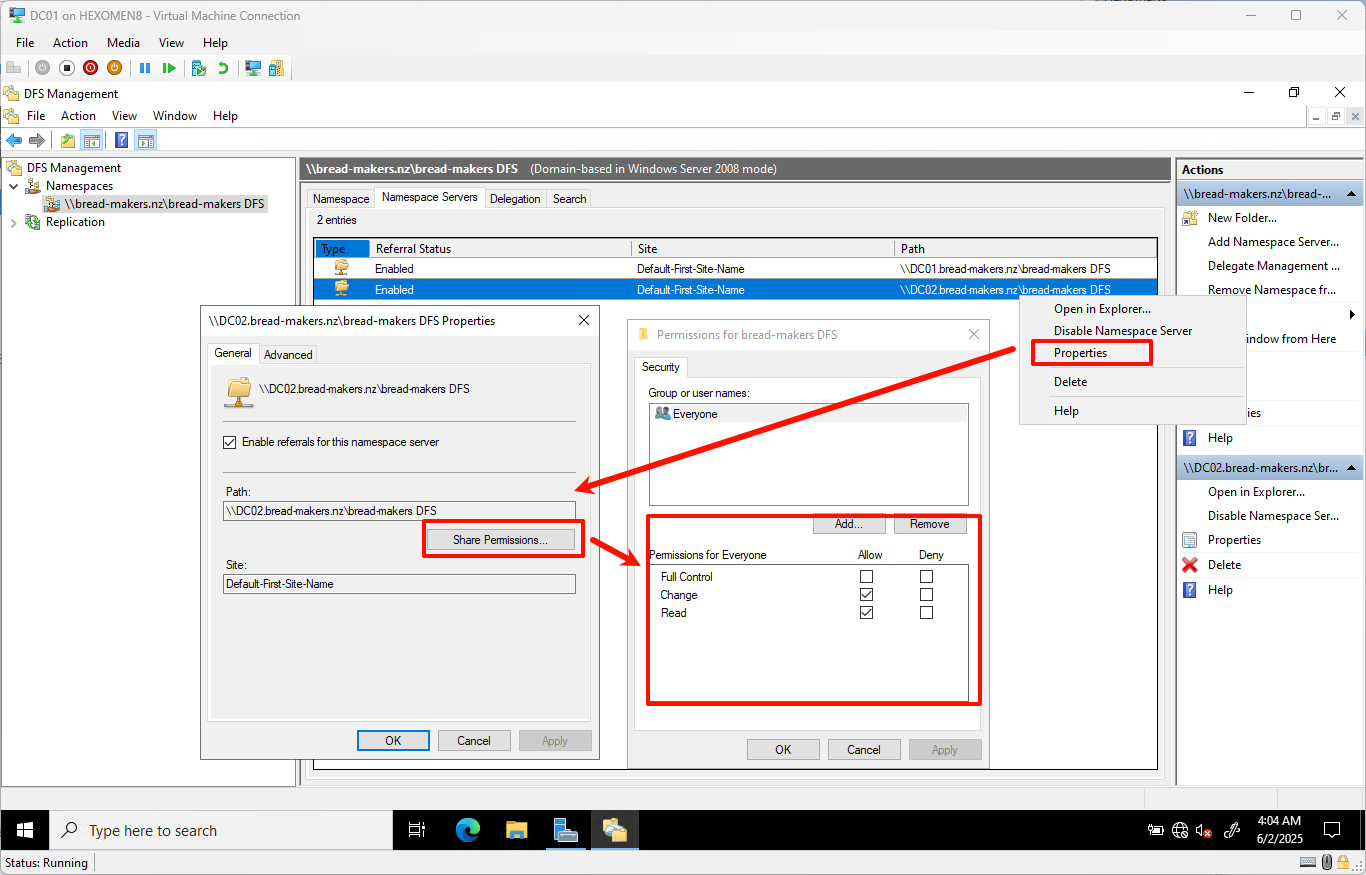Toggle the console tree visibility icon

(91, 139)
